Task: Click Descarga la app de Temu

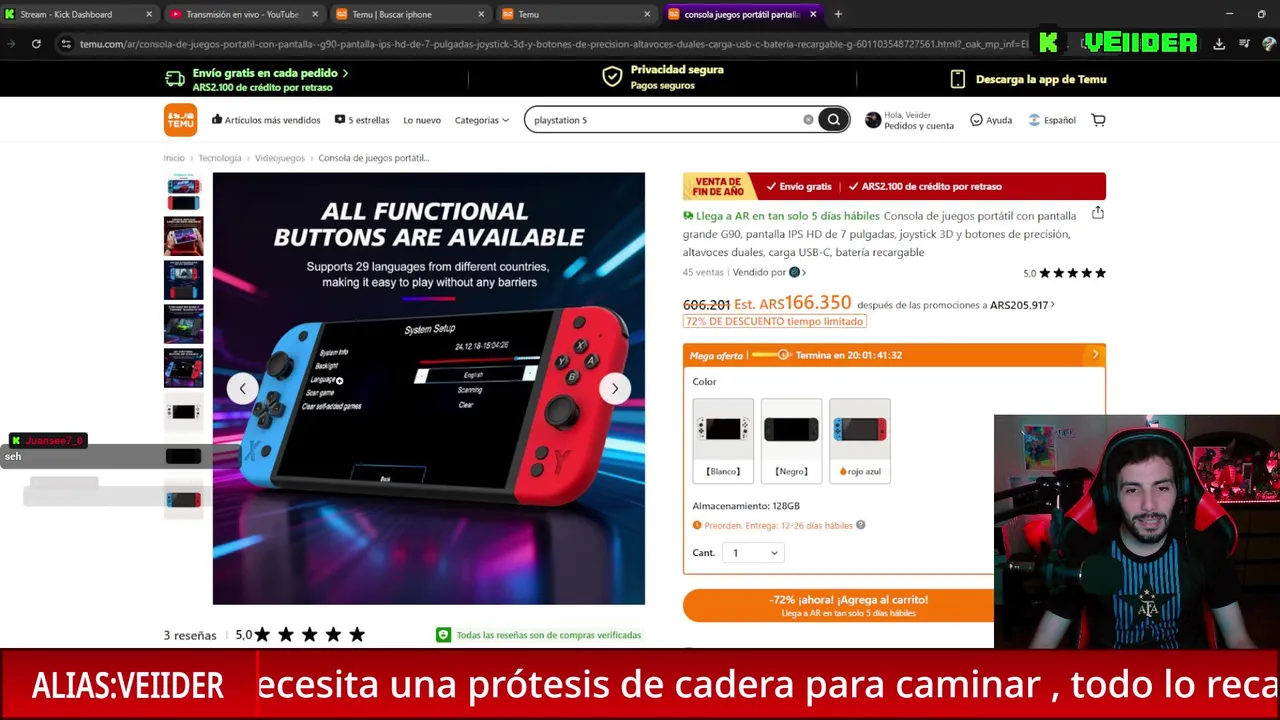Action: [x=1028, y=79]
